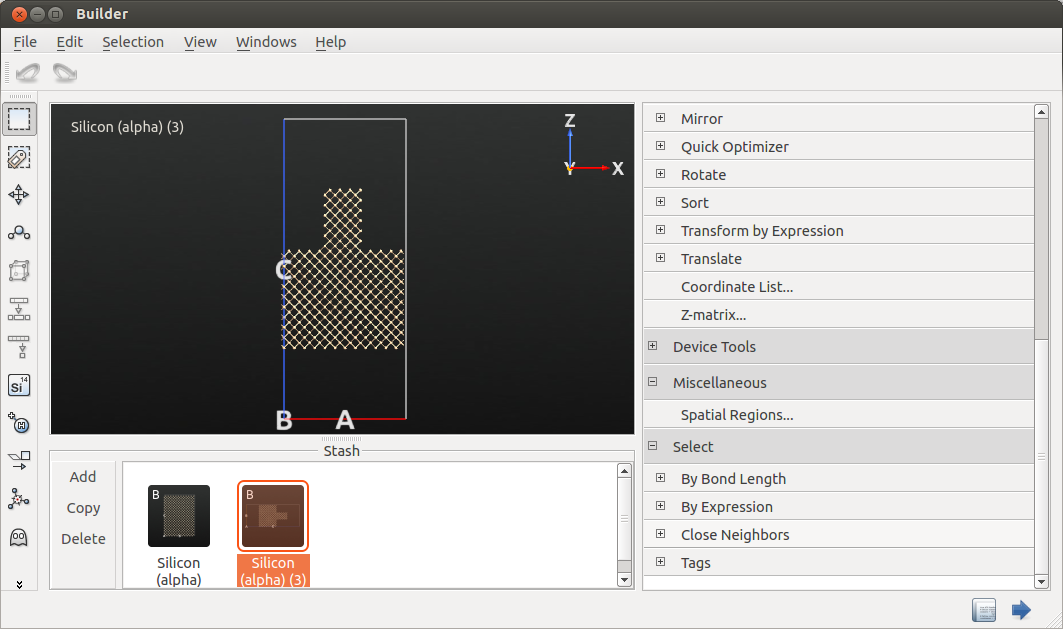The width and height of the screenshot is (1063, 629).
Task: Expand the By Bond Length option
Action: pyautogui.click(x=660, y=478)
